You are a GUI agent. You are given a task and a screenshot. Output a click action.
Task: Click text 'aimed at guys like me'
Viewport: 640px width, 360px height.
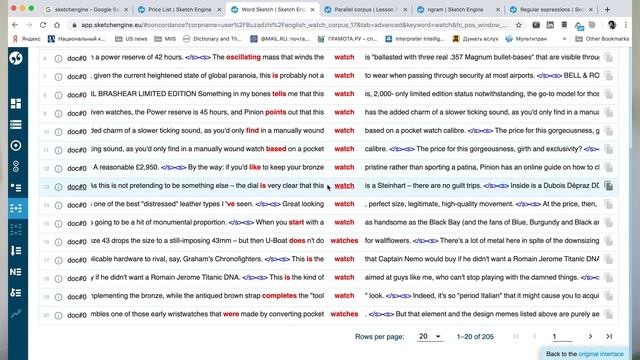398,278
